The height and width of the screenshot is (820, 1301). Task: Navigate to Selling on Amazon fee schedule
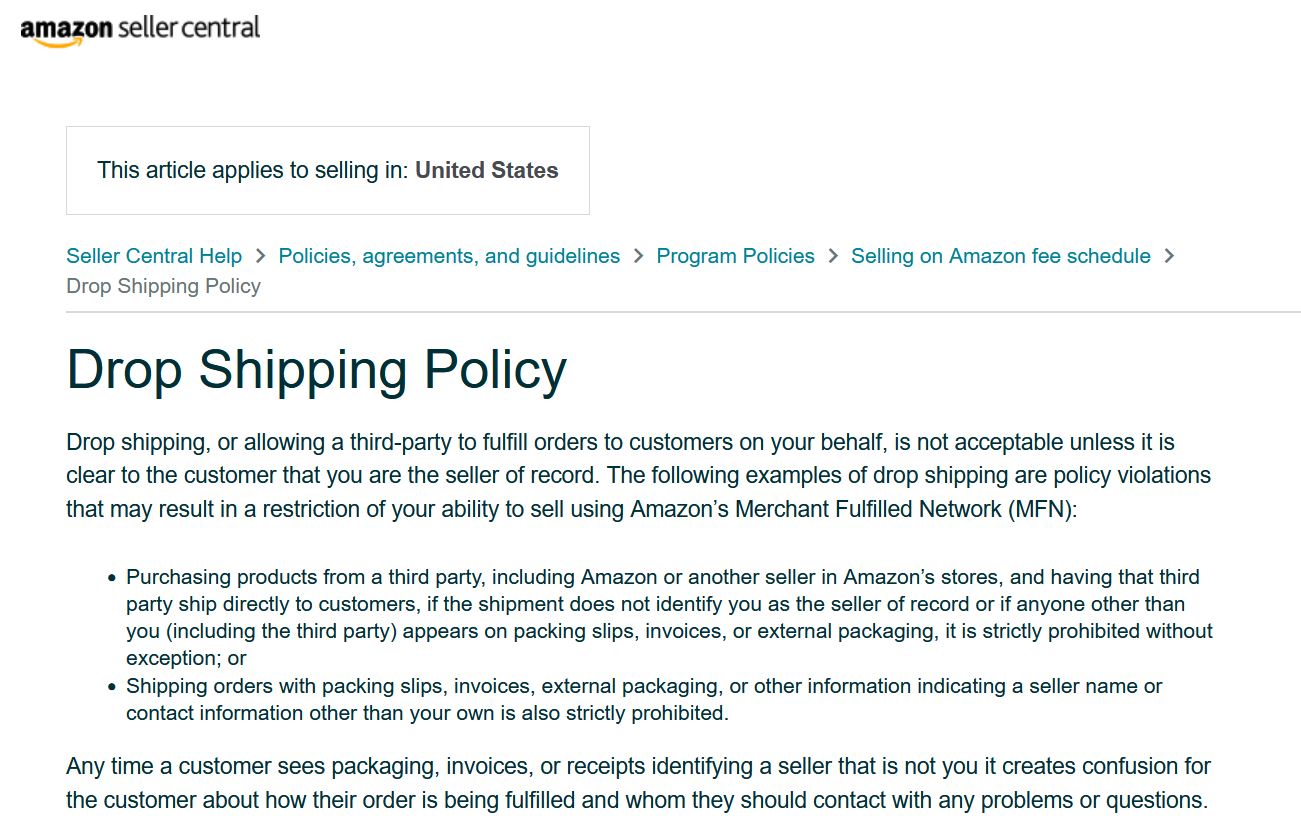pos(1000,256)
